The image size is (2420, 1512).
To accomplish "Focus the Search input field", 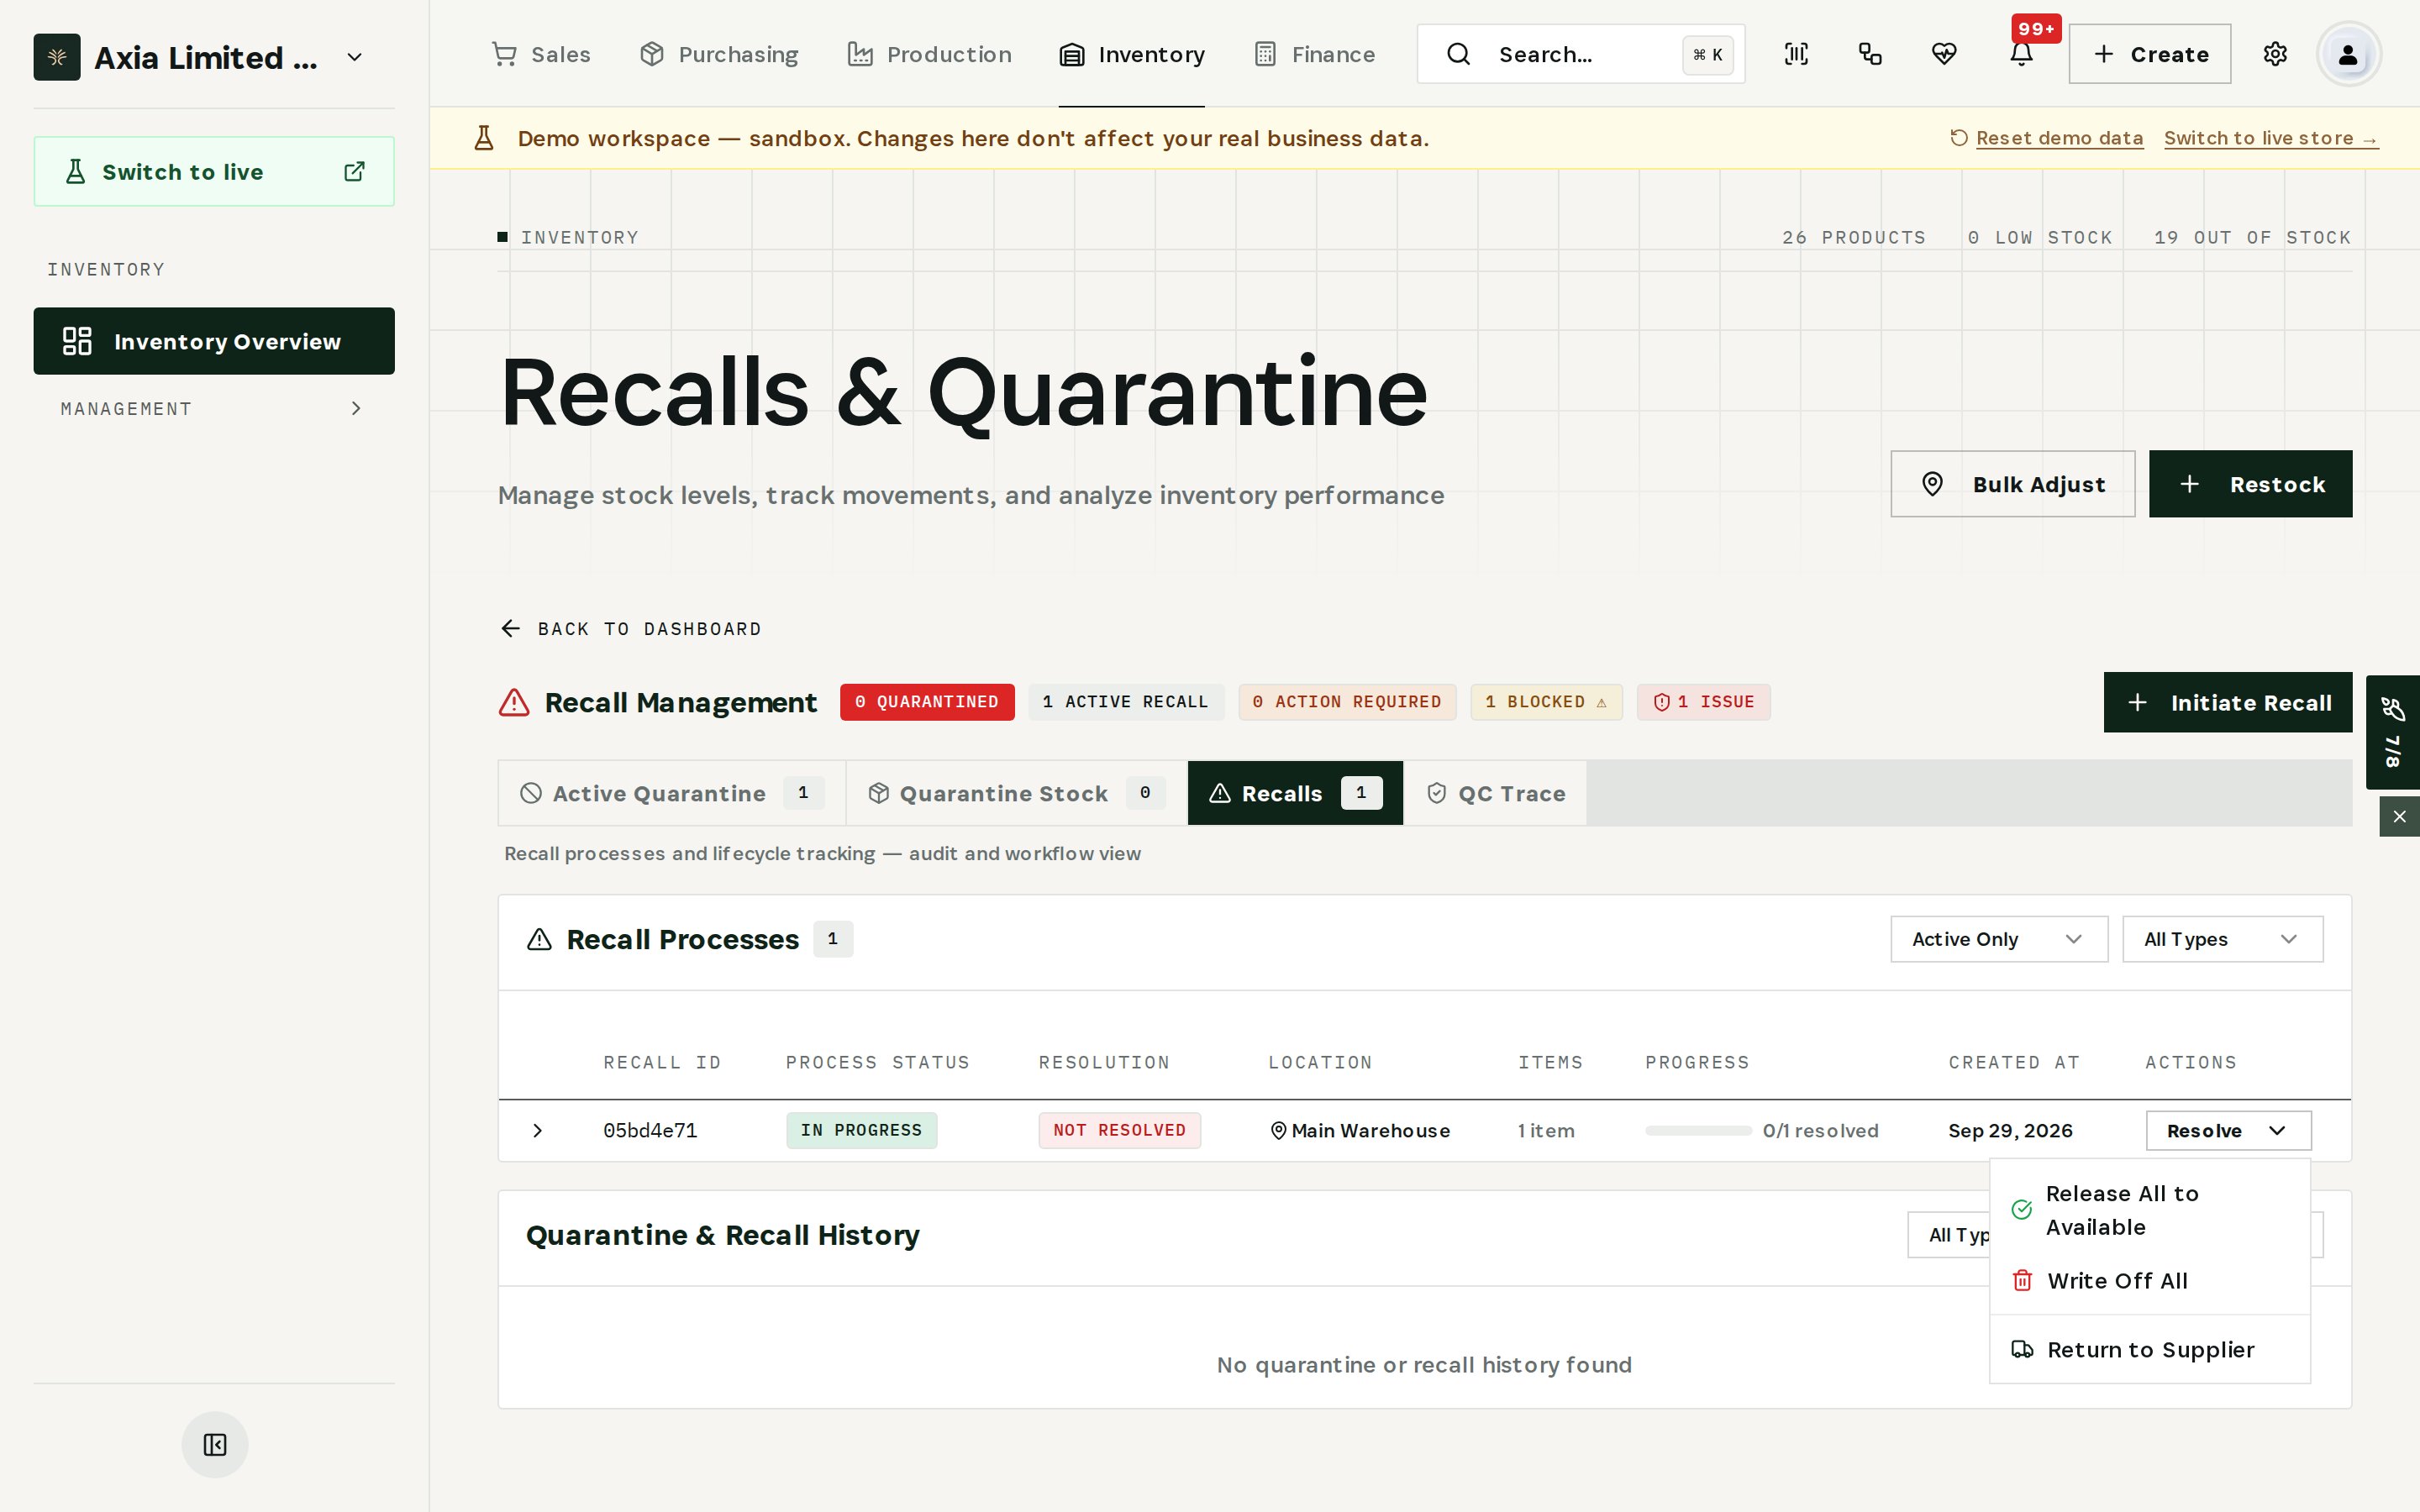I will [1580, 54].
